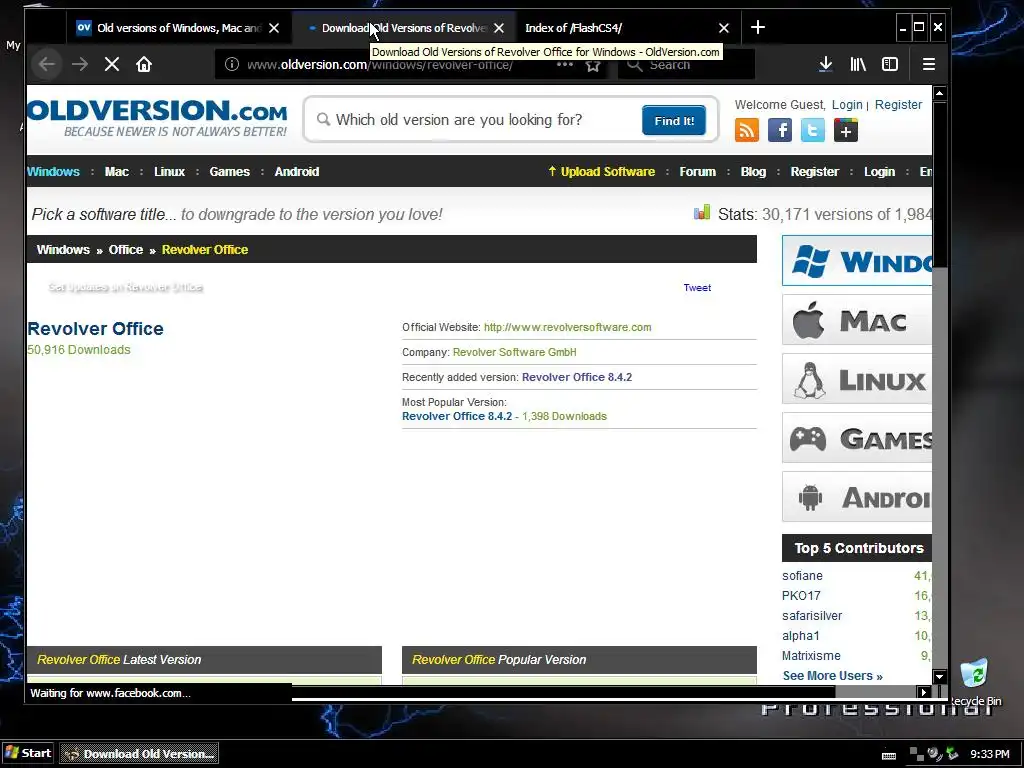Click the Mac platform sidebar banner

(857, 319)
